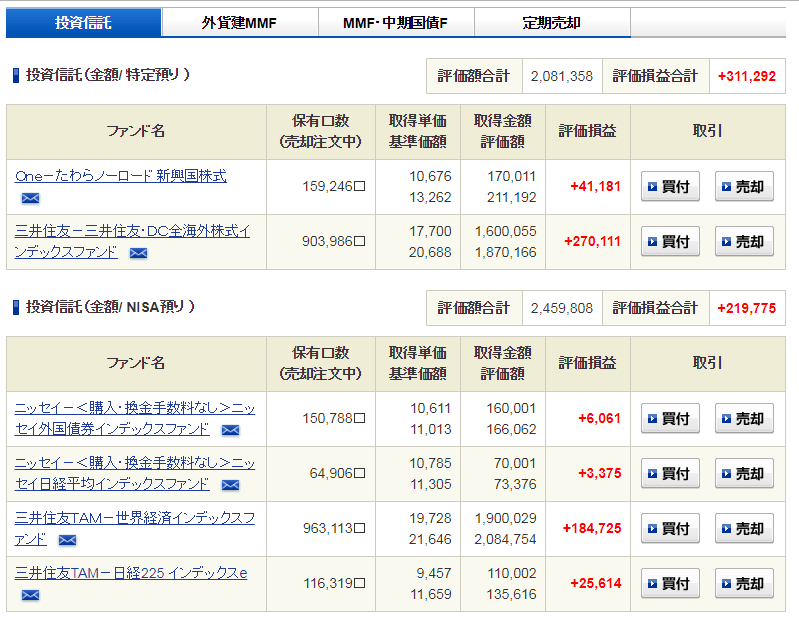
Task: Select the 特定預り total gain +311,292
Action: point(747,76)
